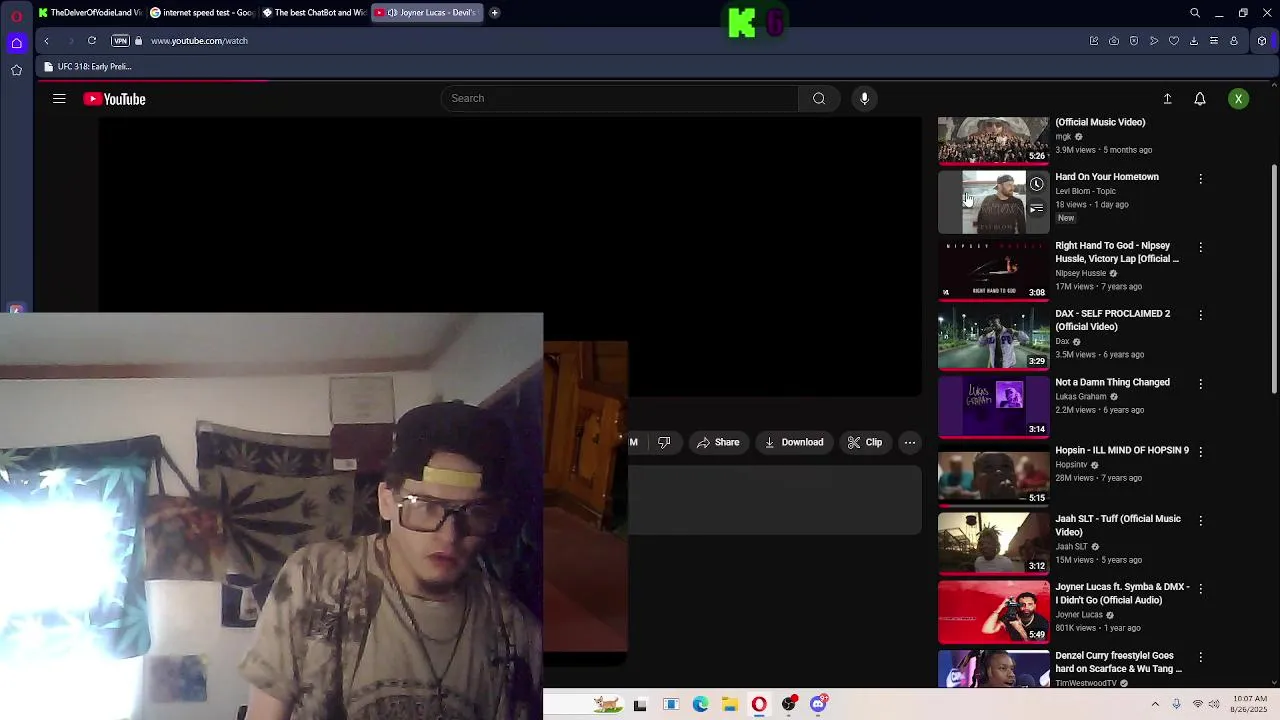Image resolution: width=1280 pixels, height=720 pixels.
Task: Open more video actions ellipsis
Action: pyautogui.click(x=910, y=442)
